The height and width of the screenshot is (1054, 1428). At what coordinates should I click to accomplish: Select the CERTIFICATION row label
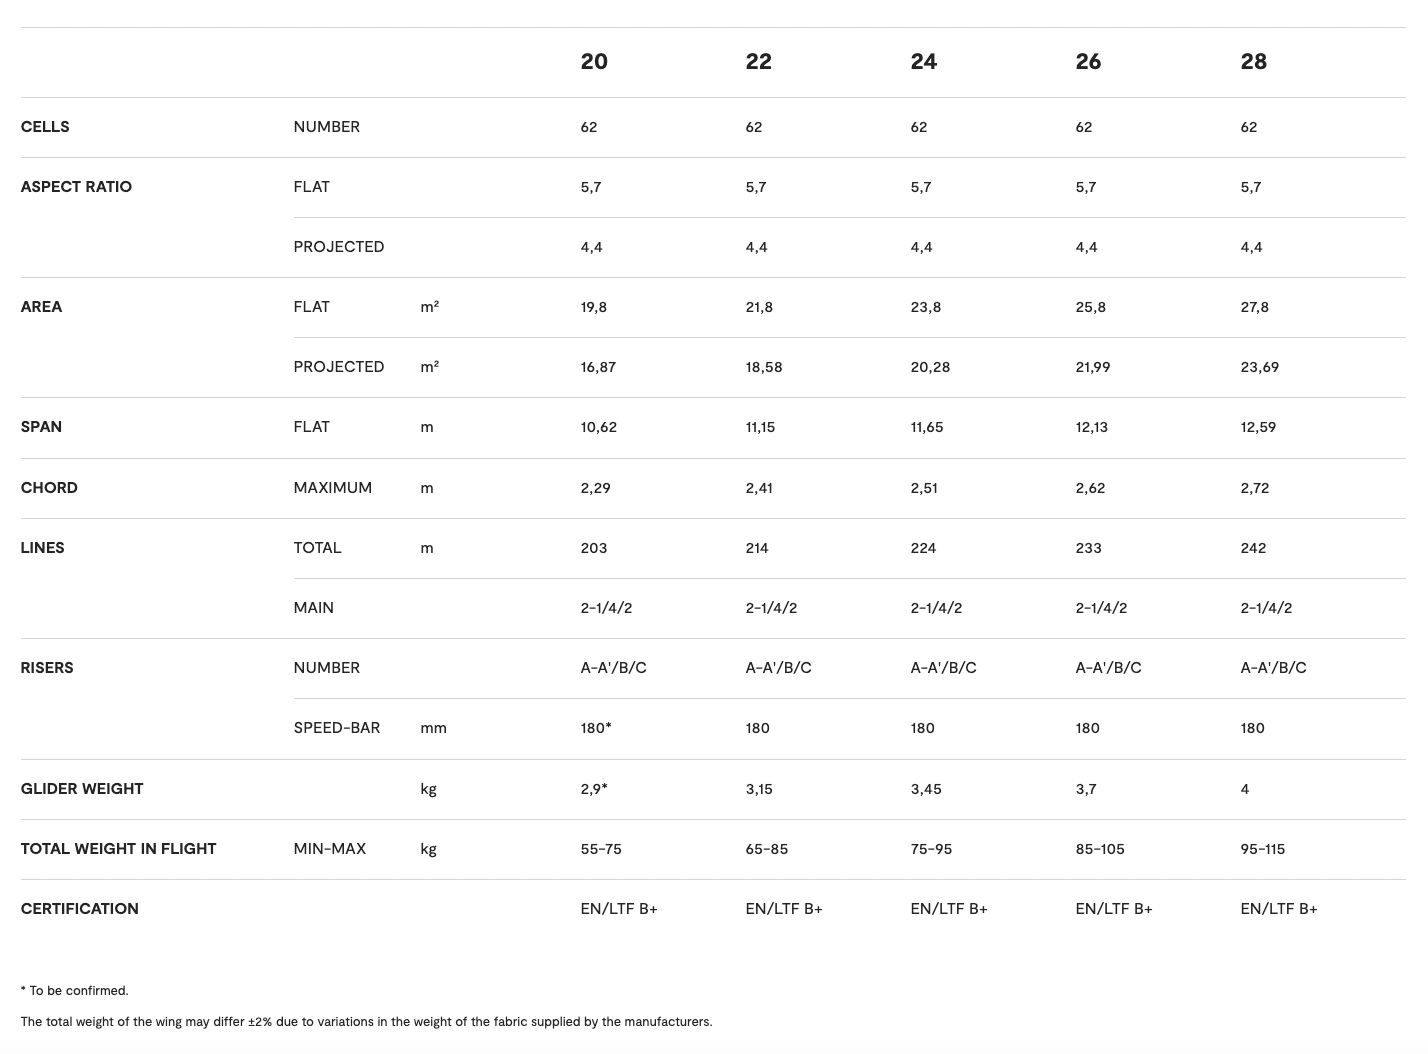point(79,909)
